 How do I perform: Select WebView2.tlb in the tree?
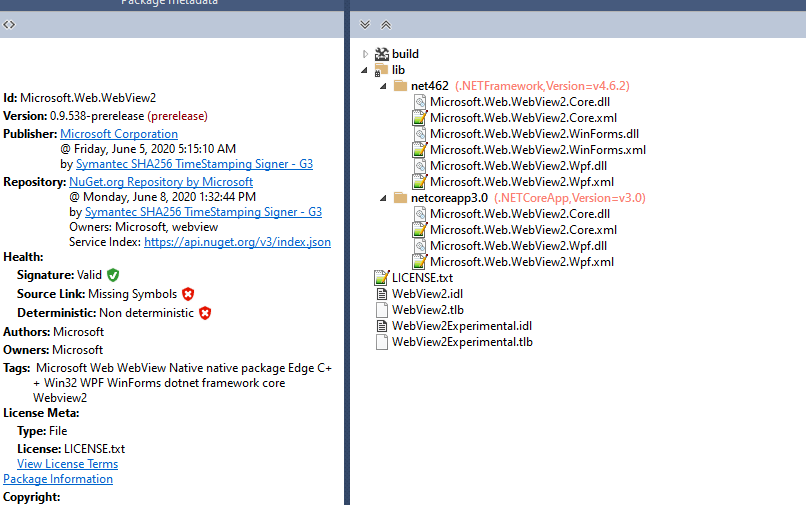click(428, 310)
